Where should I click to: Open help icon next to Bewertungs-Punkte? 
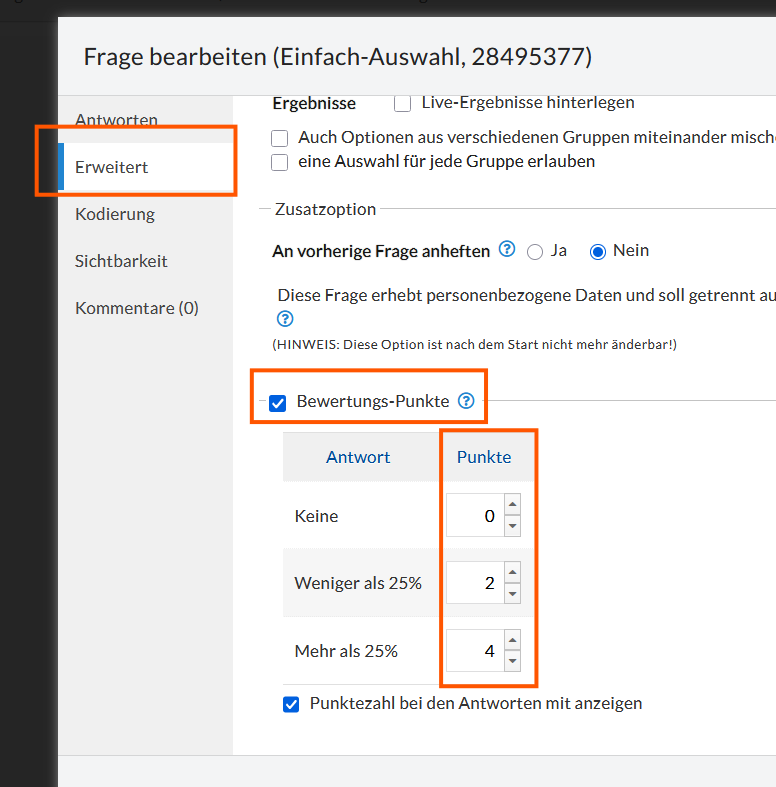click(466, 401)
